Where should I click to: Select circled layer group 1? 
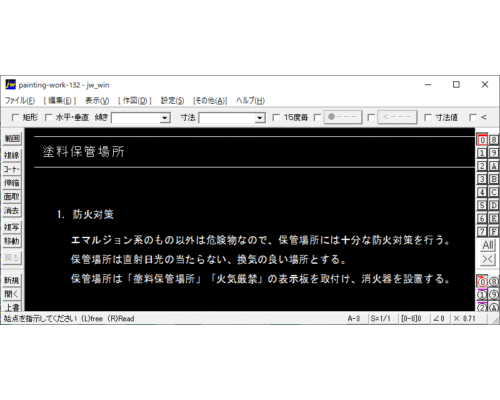(482, 295)
